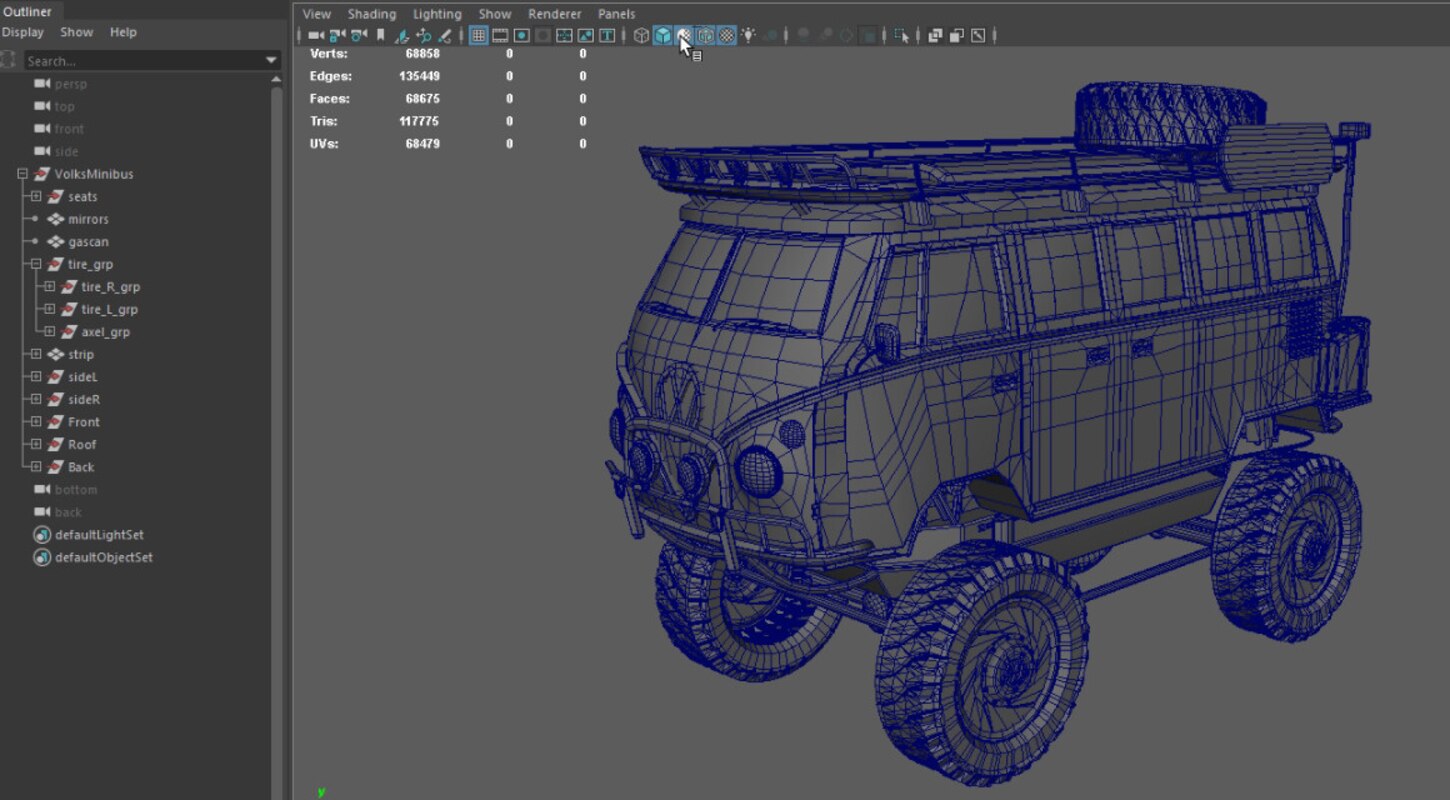Toggle Wireframe on Shaded display
This screenshot has height=800, width=1450.
(705, 36)
